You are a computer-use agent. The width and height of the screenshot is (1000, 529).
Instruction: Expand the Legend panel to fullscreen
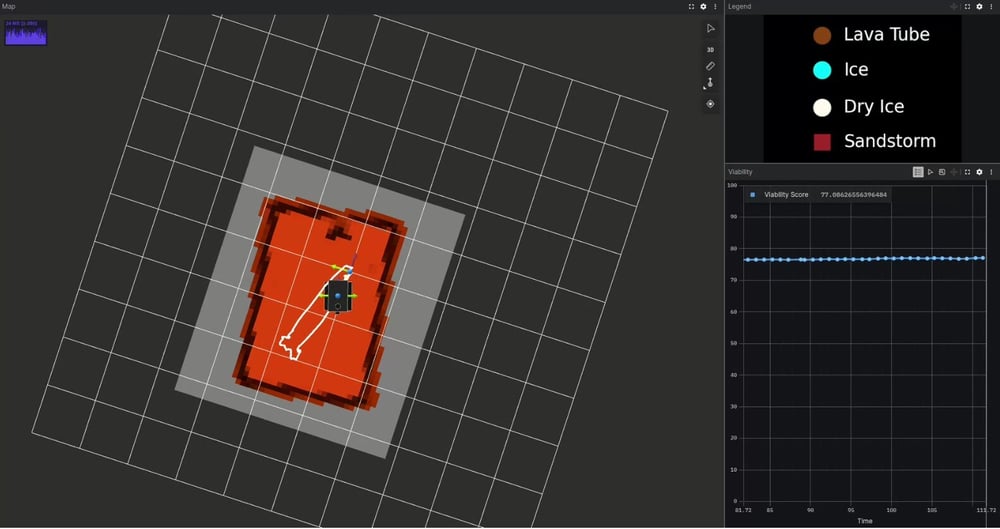[x=967, y=6]
